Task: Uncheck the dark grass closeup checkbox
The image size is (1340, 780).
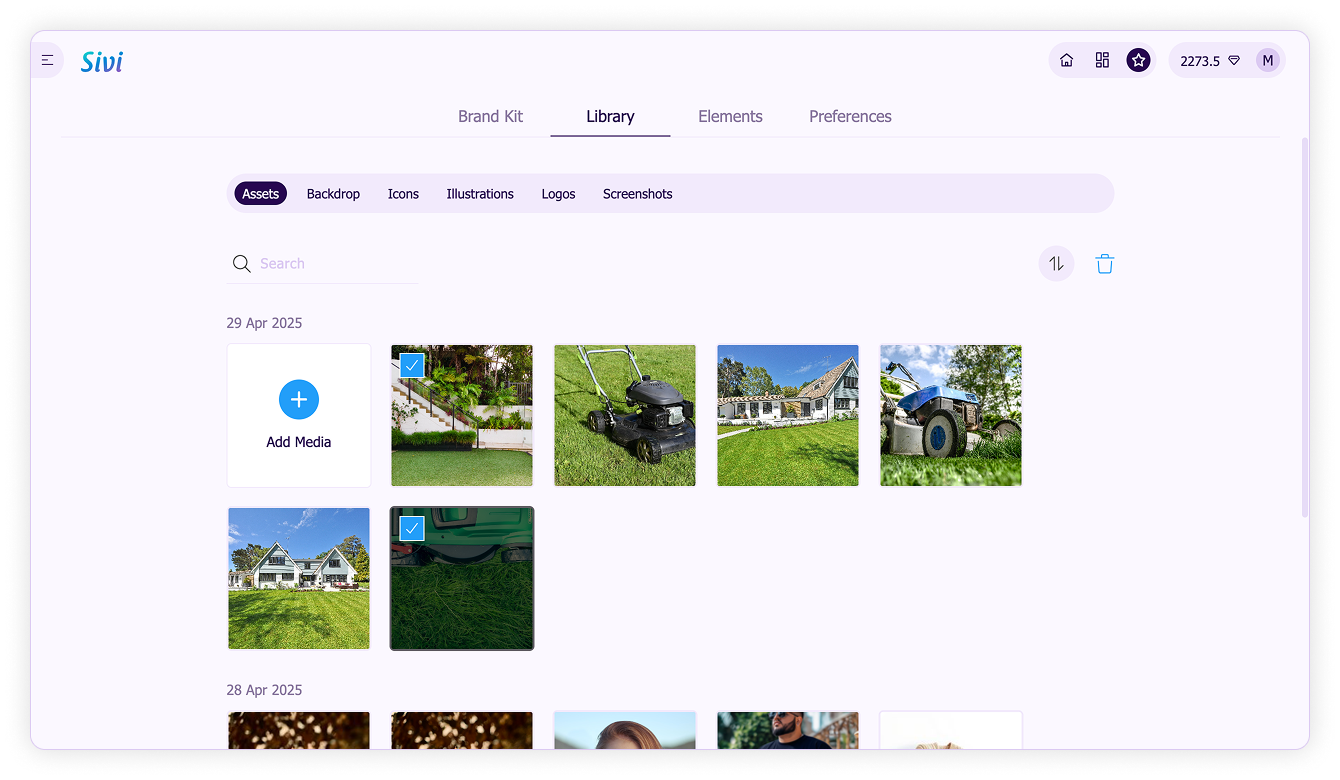Action: [412, 528]
